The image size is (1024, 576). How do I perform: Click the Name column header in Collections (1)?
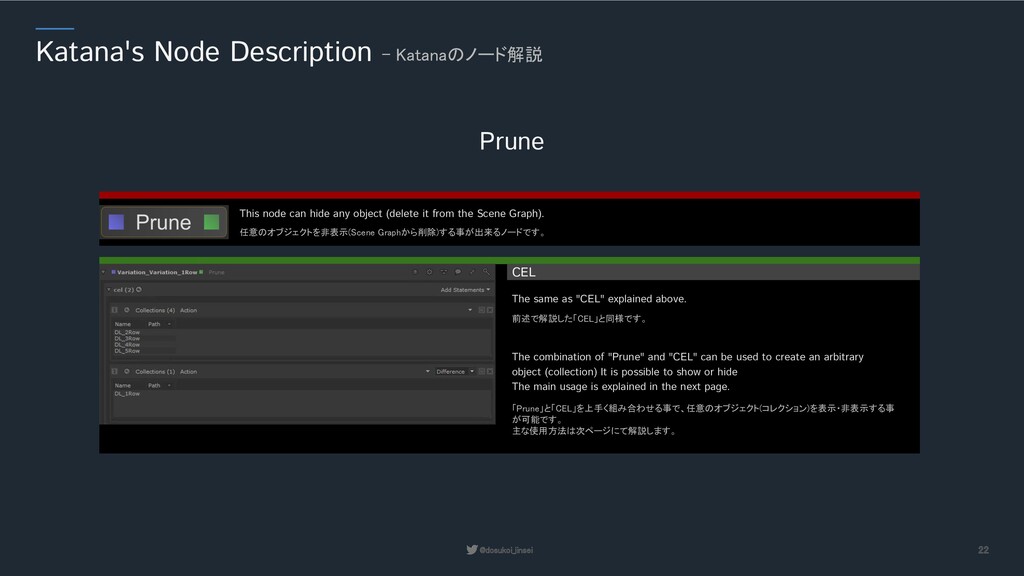(x=123, y=386)
